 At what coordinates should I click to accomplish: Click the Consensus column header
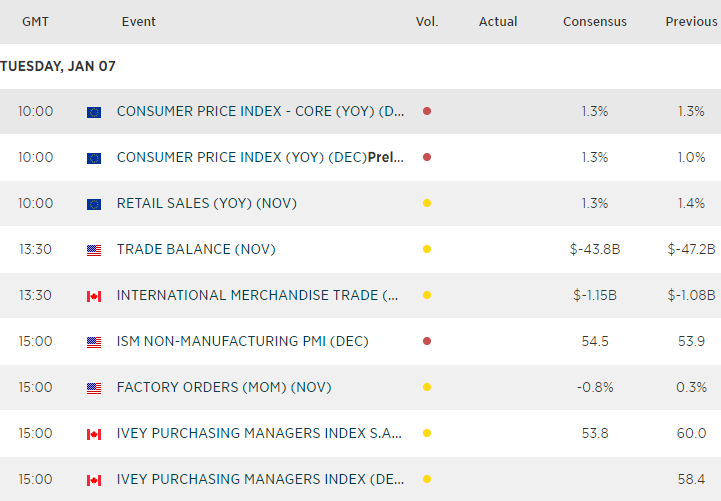coord(594,22)
